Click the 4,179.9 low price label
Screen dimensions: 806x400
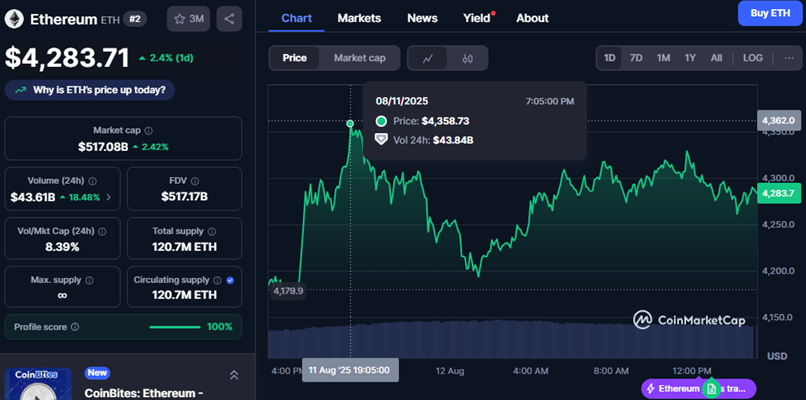point(288,290)
